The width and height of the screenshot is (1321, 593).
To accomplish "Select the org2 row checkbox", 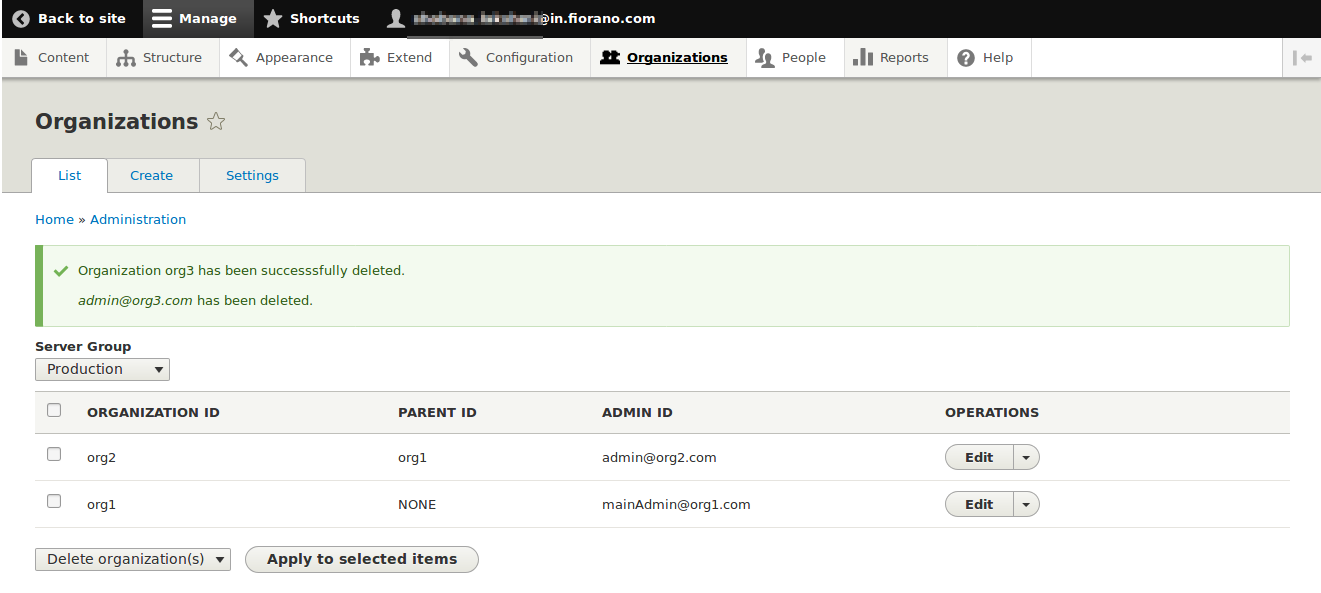I will click(54, 455).
